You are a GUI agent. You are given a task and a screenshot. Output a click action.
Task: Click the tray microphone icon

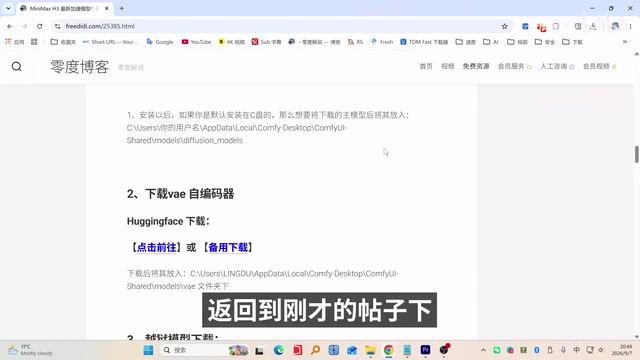pos(563,350)
